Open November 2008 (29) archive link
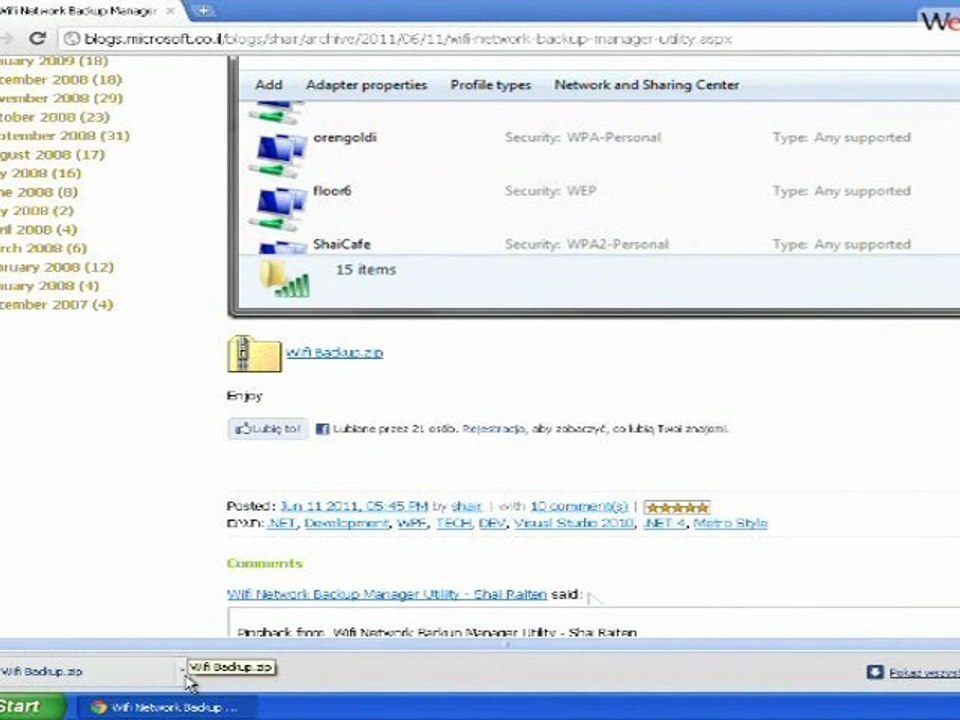 pyautogui.click(x=61, y=98)
